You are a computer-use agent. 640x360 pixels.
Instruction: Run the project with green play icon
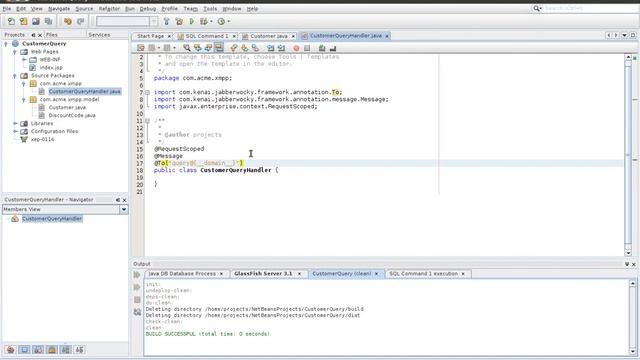tap(191, 21)
